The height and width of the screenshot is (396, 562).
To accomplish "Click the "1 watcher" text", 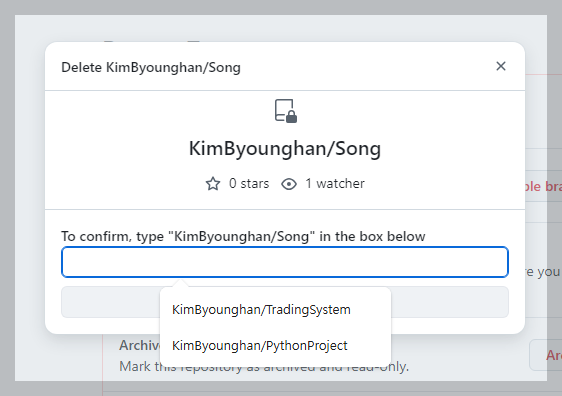I will 335,183.
